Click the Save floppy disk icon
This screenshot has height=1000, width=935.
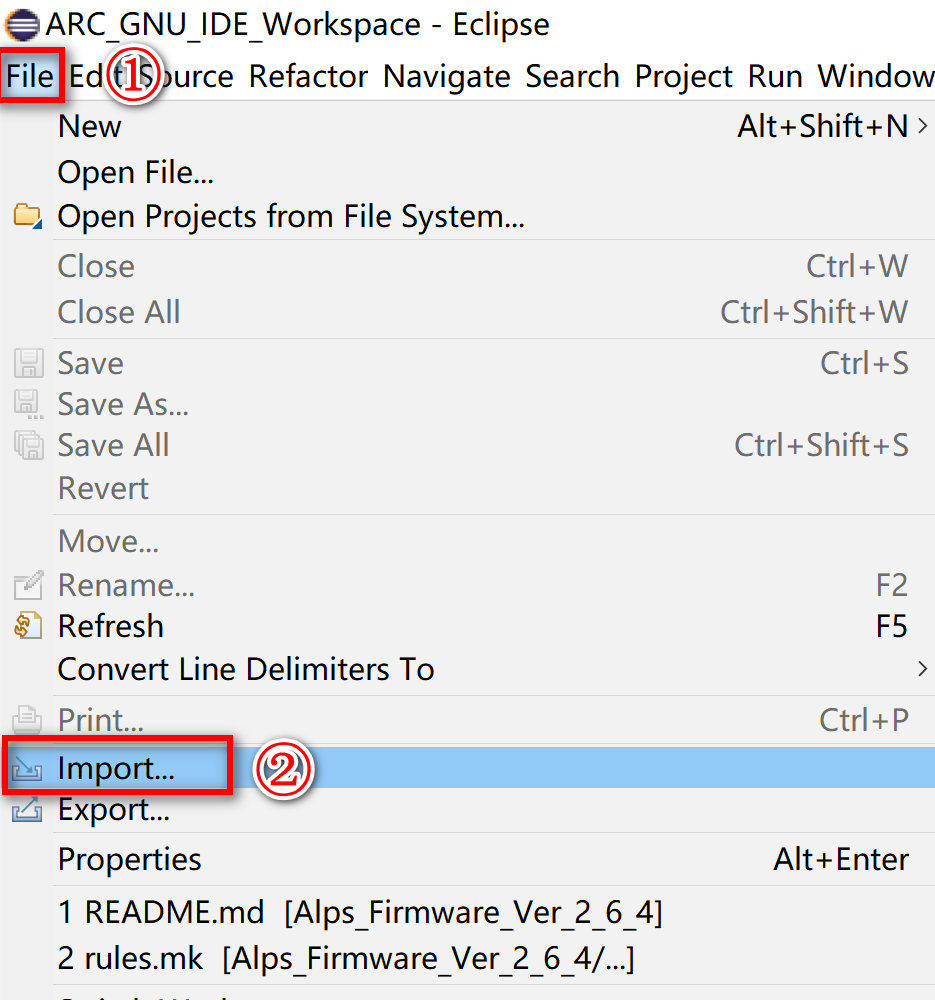point(28,363)
